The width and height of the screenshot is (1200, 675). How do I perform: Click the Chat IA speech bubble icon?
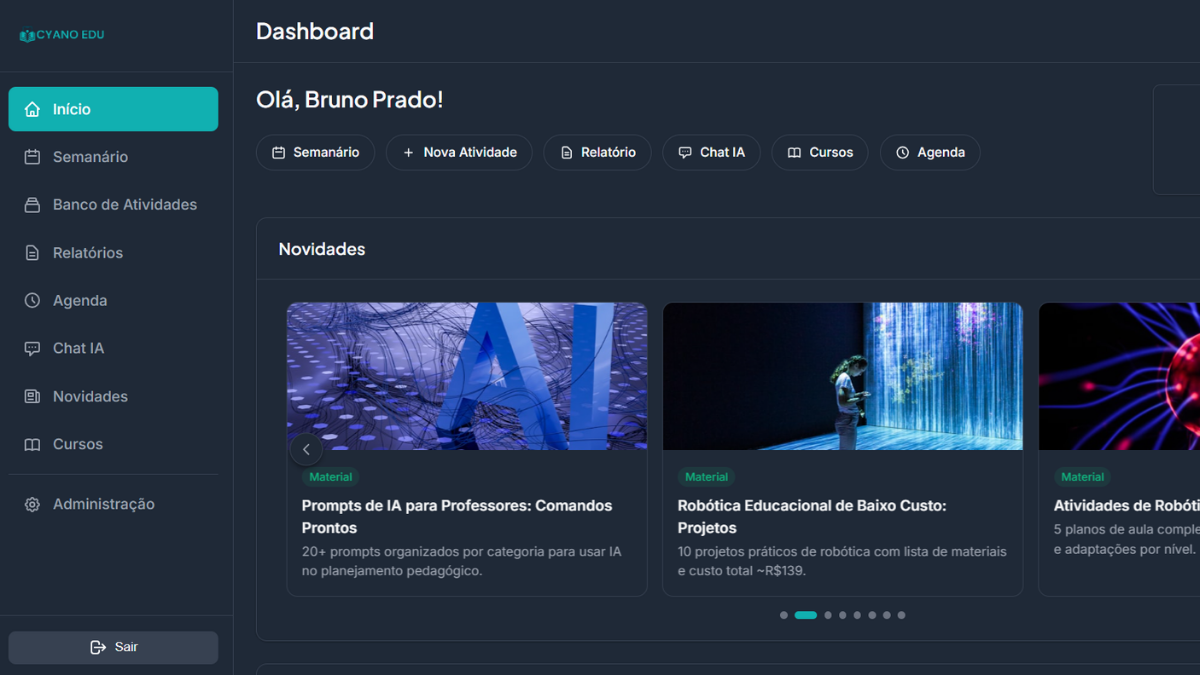coord(32,348)
